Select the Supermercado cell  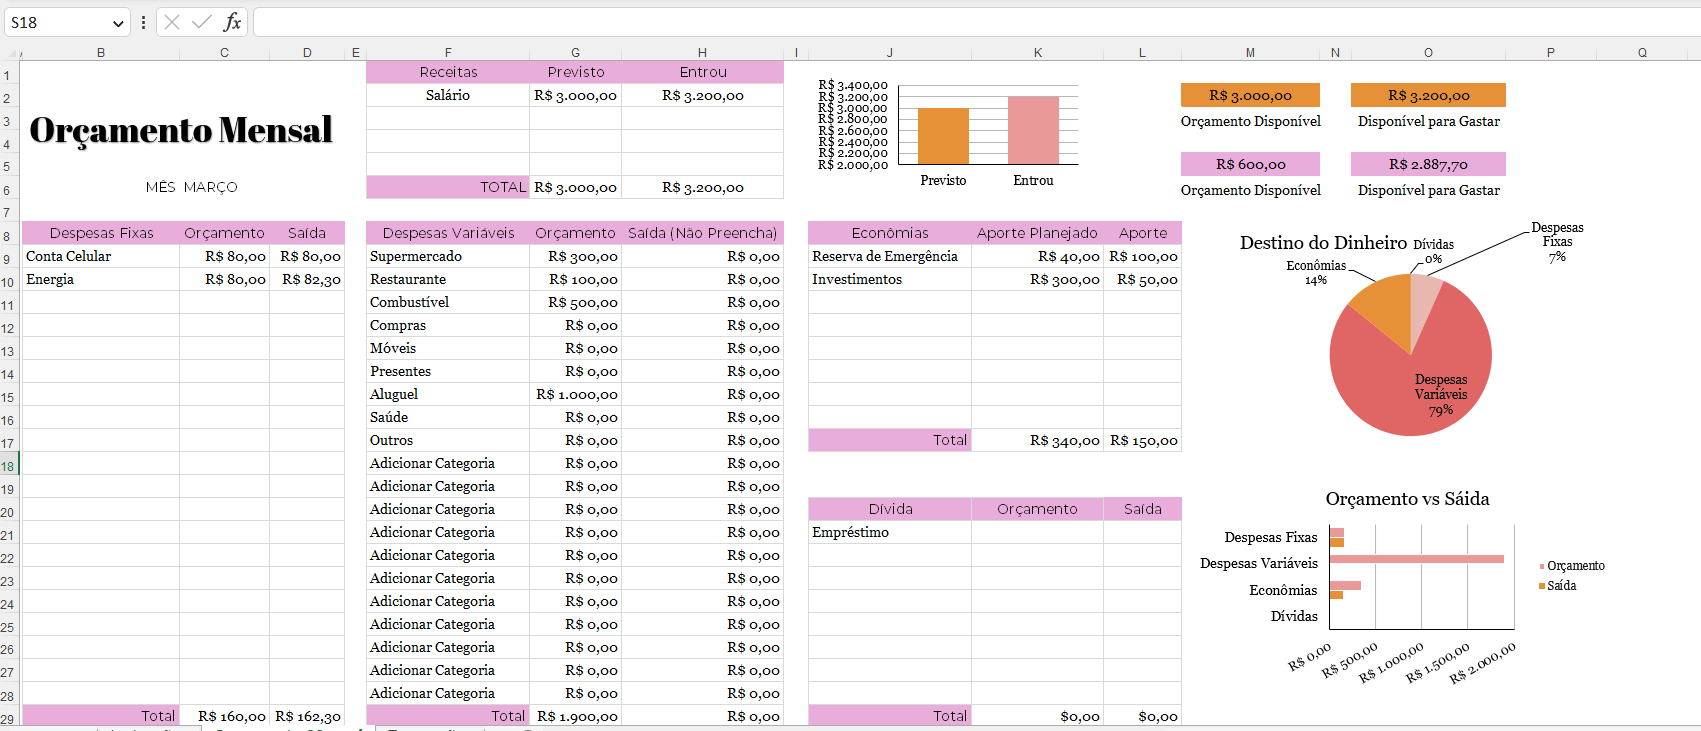tap(448, 256)
